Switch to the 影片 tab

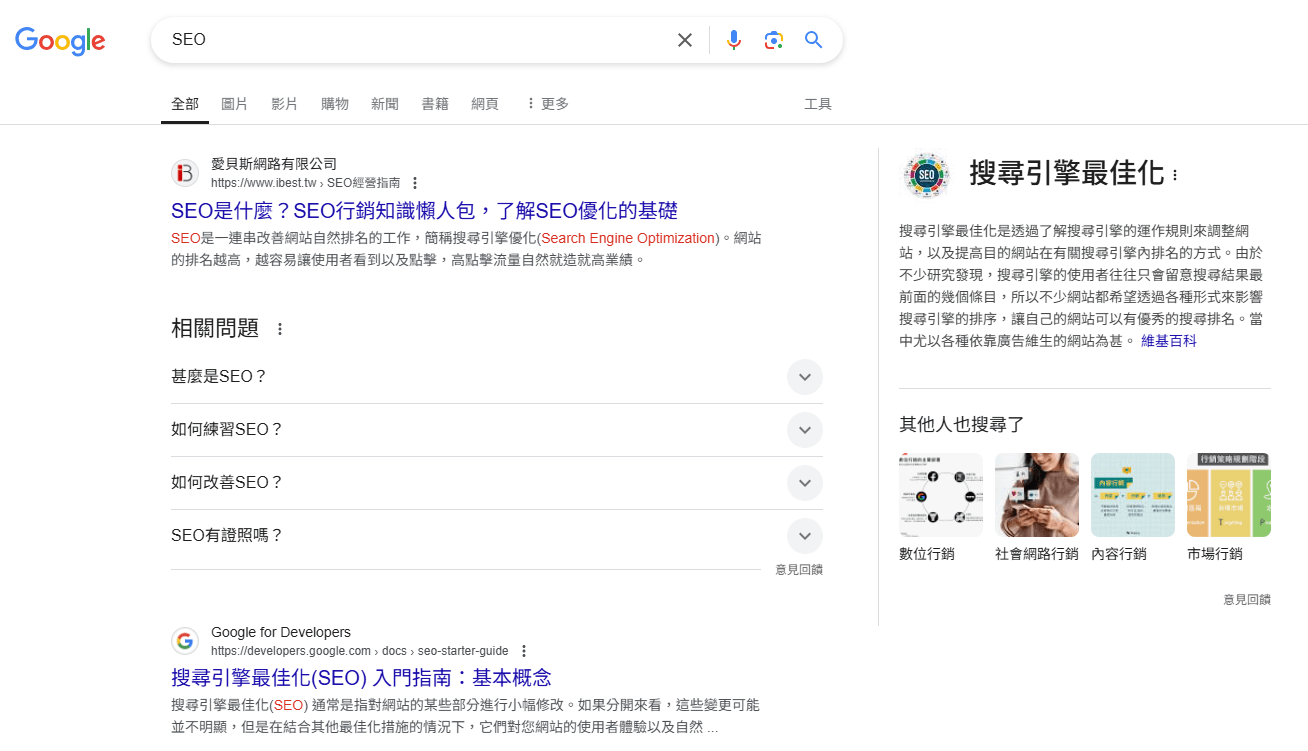285,104
